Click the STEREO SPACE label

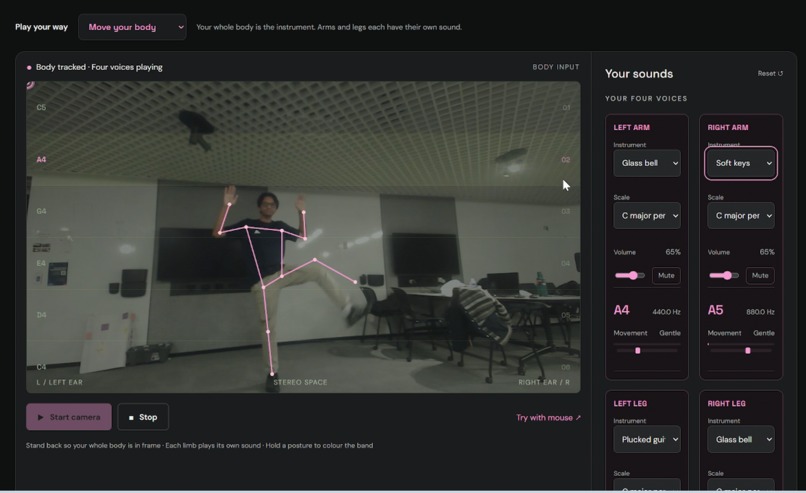coord(300,382)
